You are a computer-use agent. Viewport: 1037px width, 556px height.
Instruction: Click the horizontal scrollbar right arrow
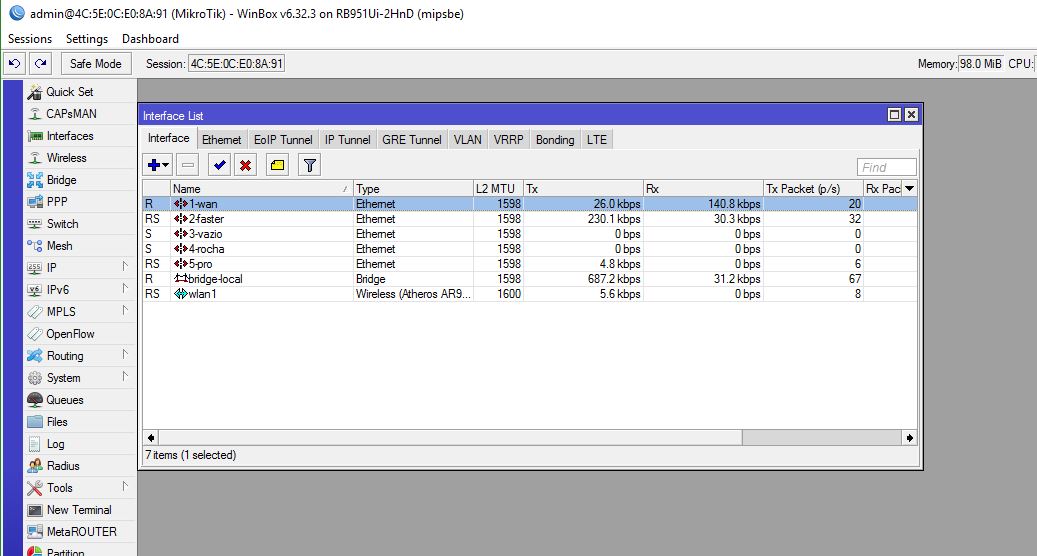coord(910,438)
